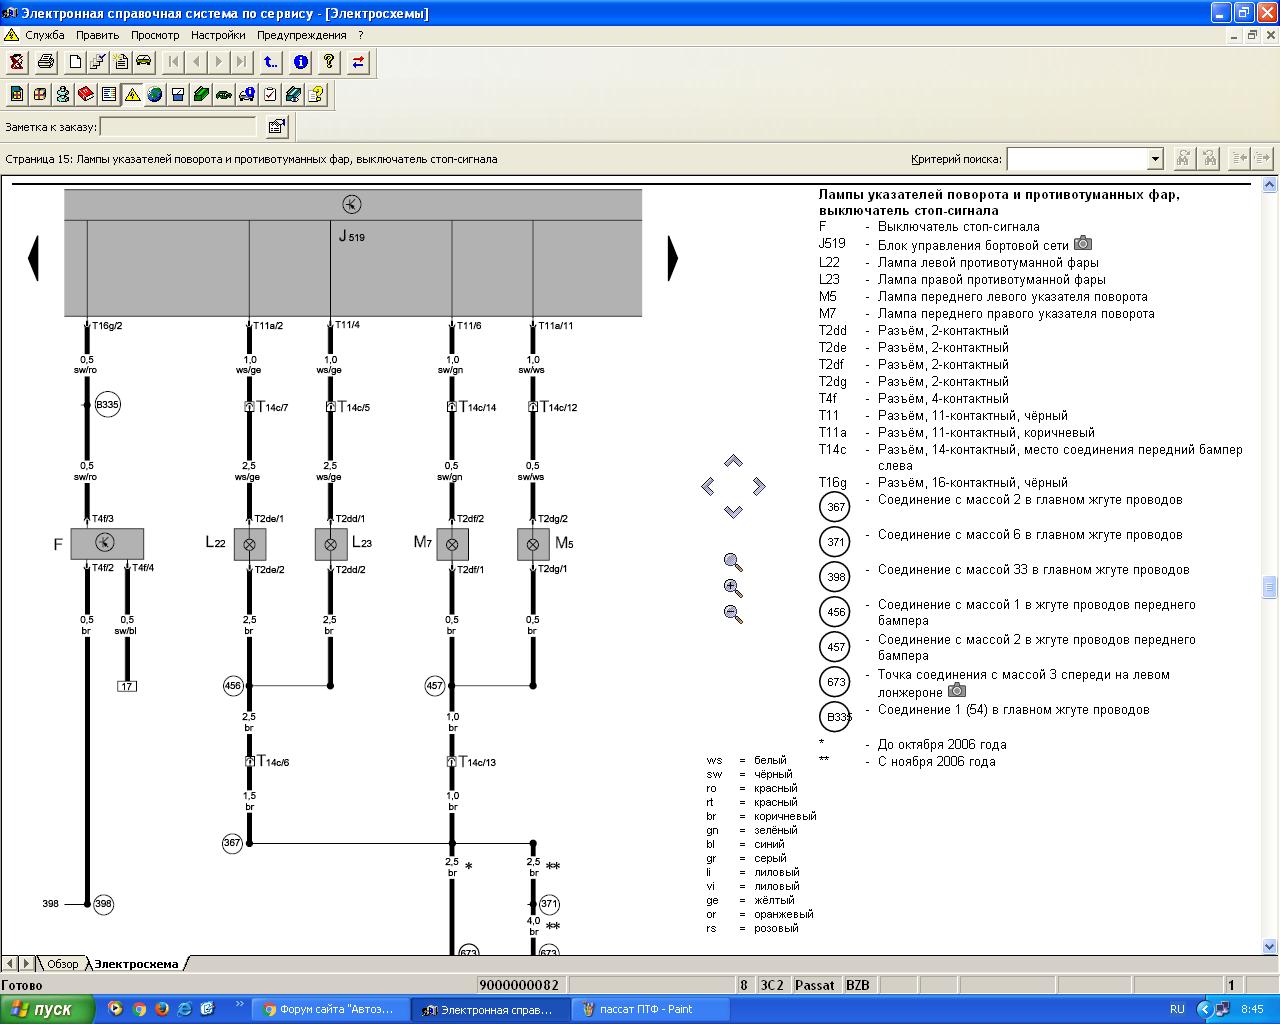Screen dimensions: 1280x1024
Task: Click the L22 fog lamp symbol in diagram
Action: click(250, 545)
